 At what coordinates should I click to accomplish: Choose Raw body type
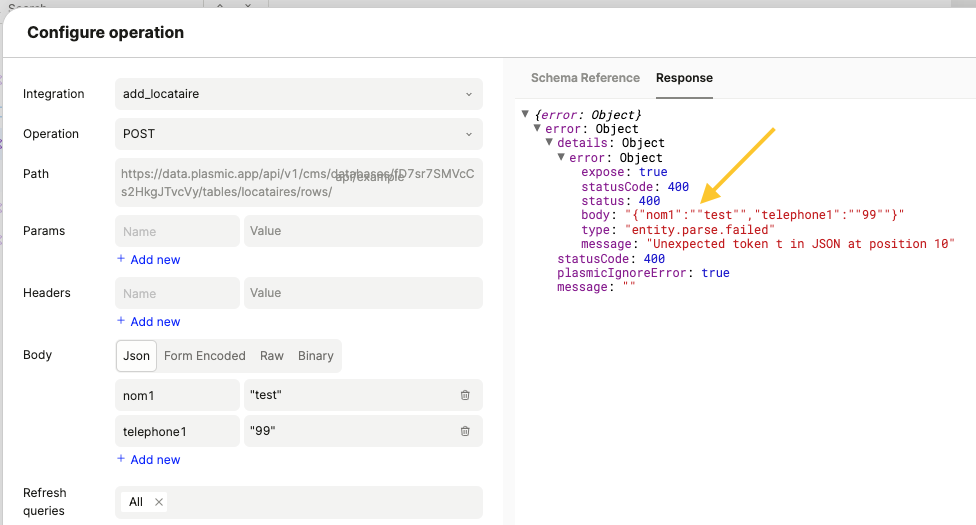tap(271, 356)
